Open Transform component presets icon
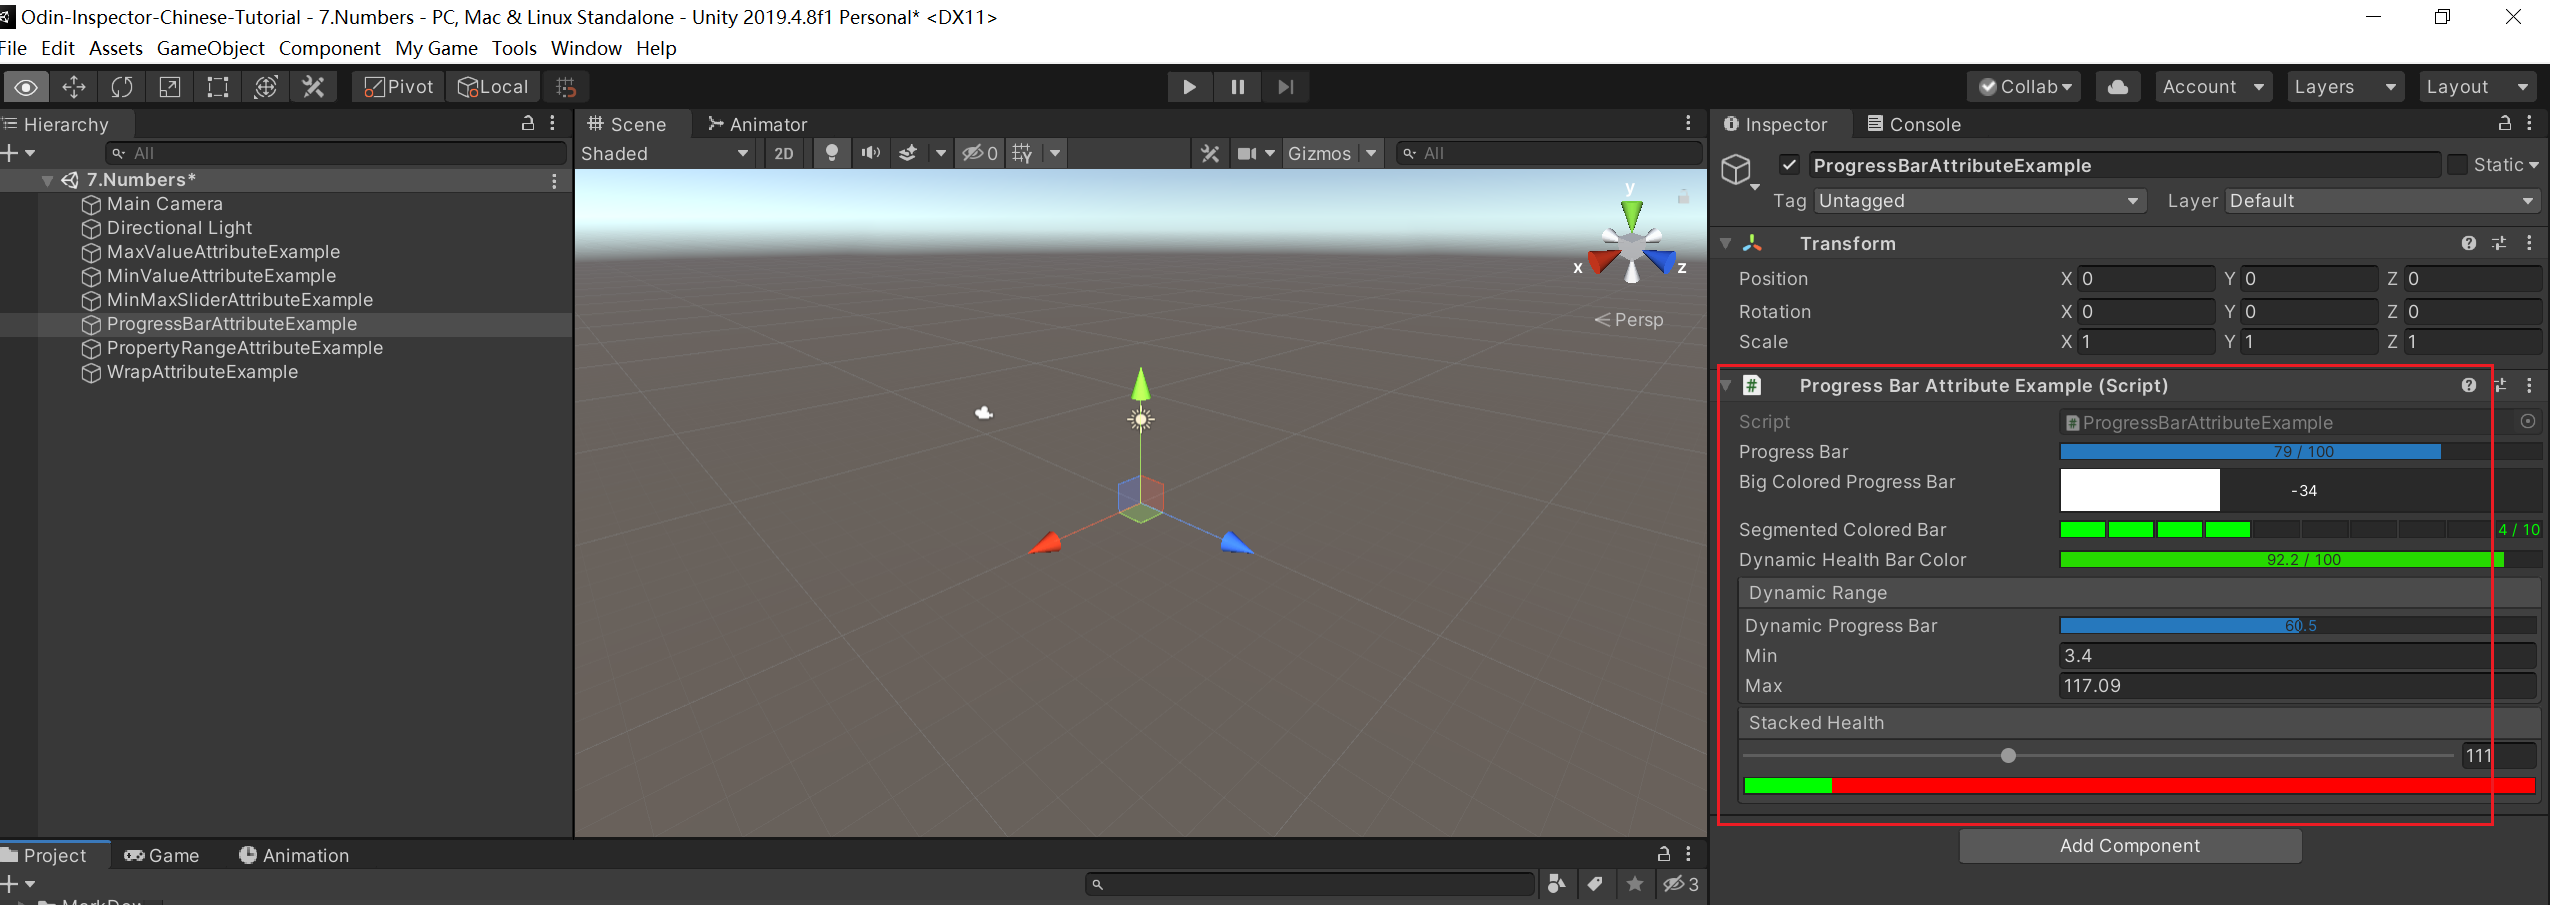The height and width of the screenshot is (905, 2550). (x=2499, y=243)
